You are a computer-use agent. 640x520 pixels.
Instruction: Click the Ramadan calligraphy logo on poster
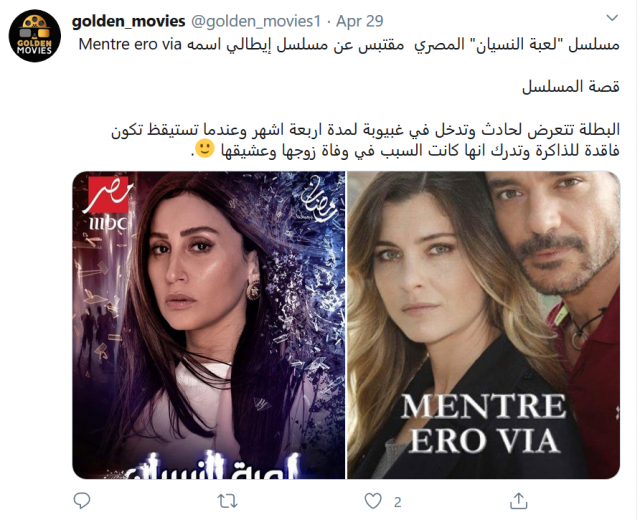(x=319, y=198)
